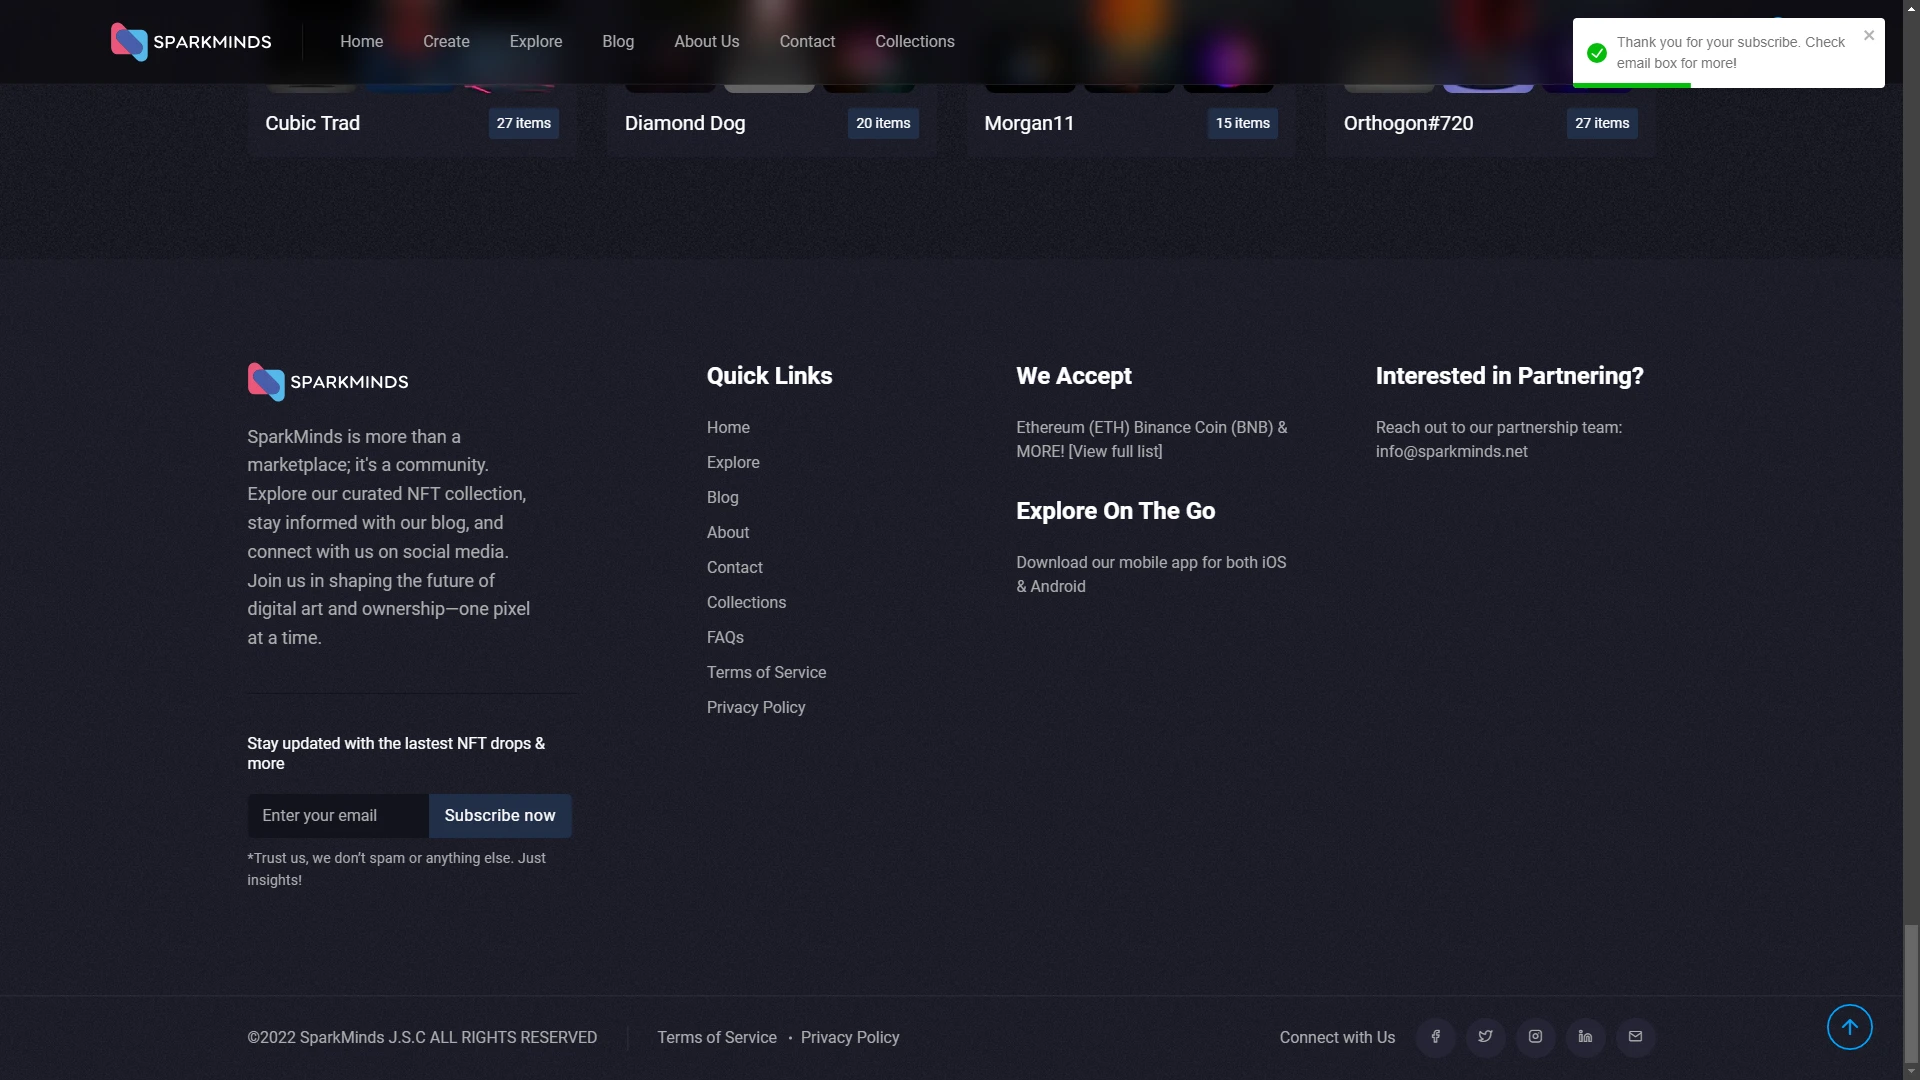Open Home in the top navigation
The image size is (1920, 1080).
coord(361,41)
